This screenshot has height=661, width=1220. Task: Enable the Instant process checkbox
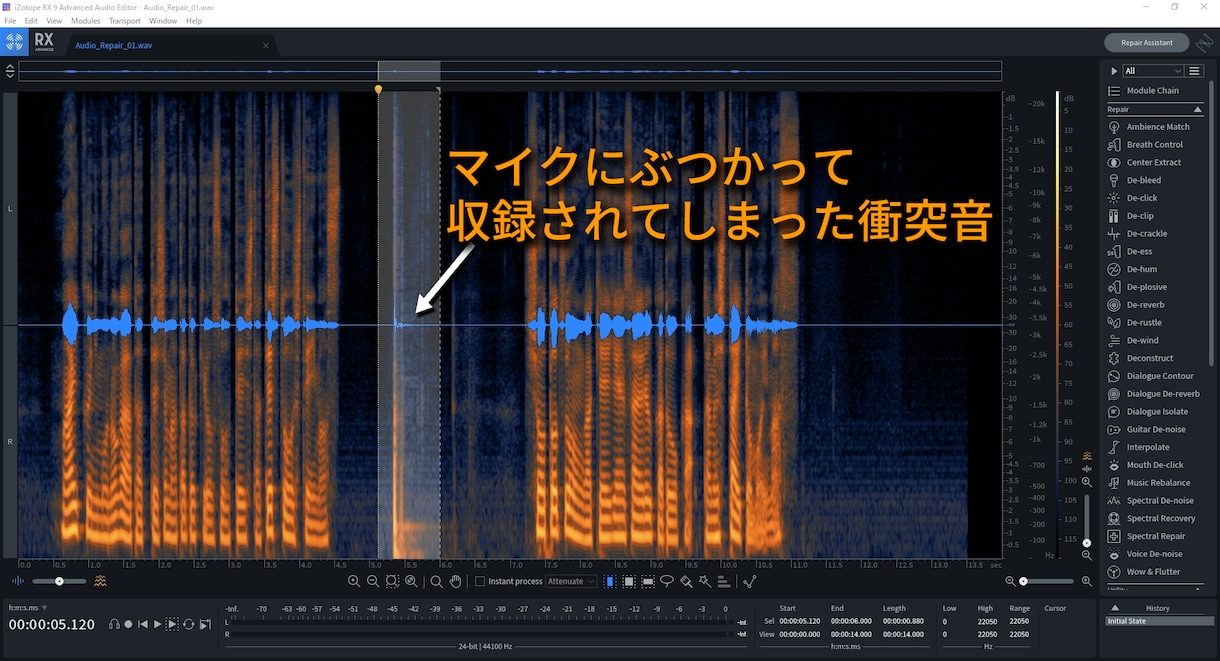pos(480,581)
